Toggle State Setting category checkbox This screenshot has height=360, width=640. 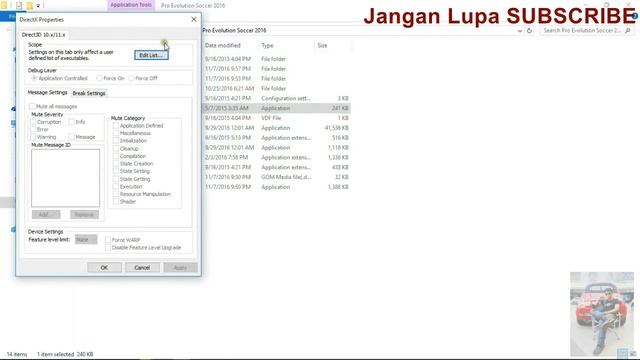(116, 171)
